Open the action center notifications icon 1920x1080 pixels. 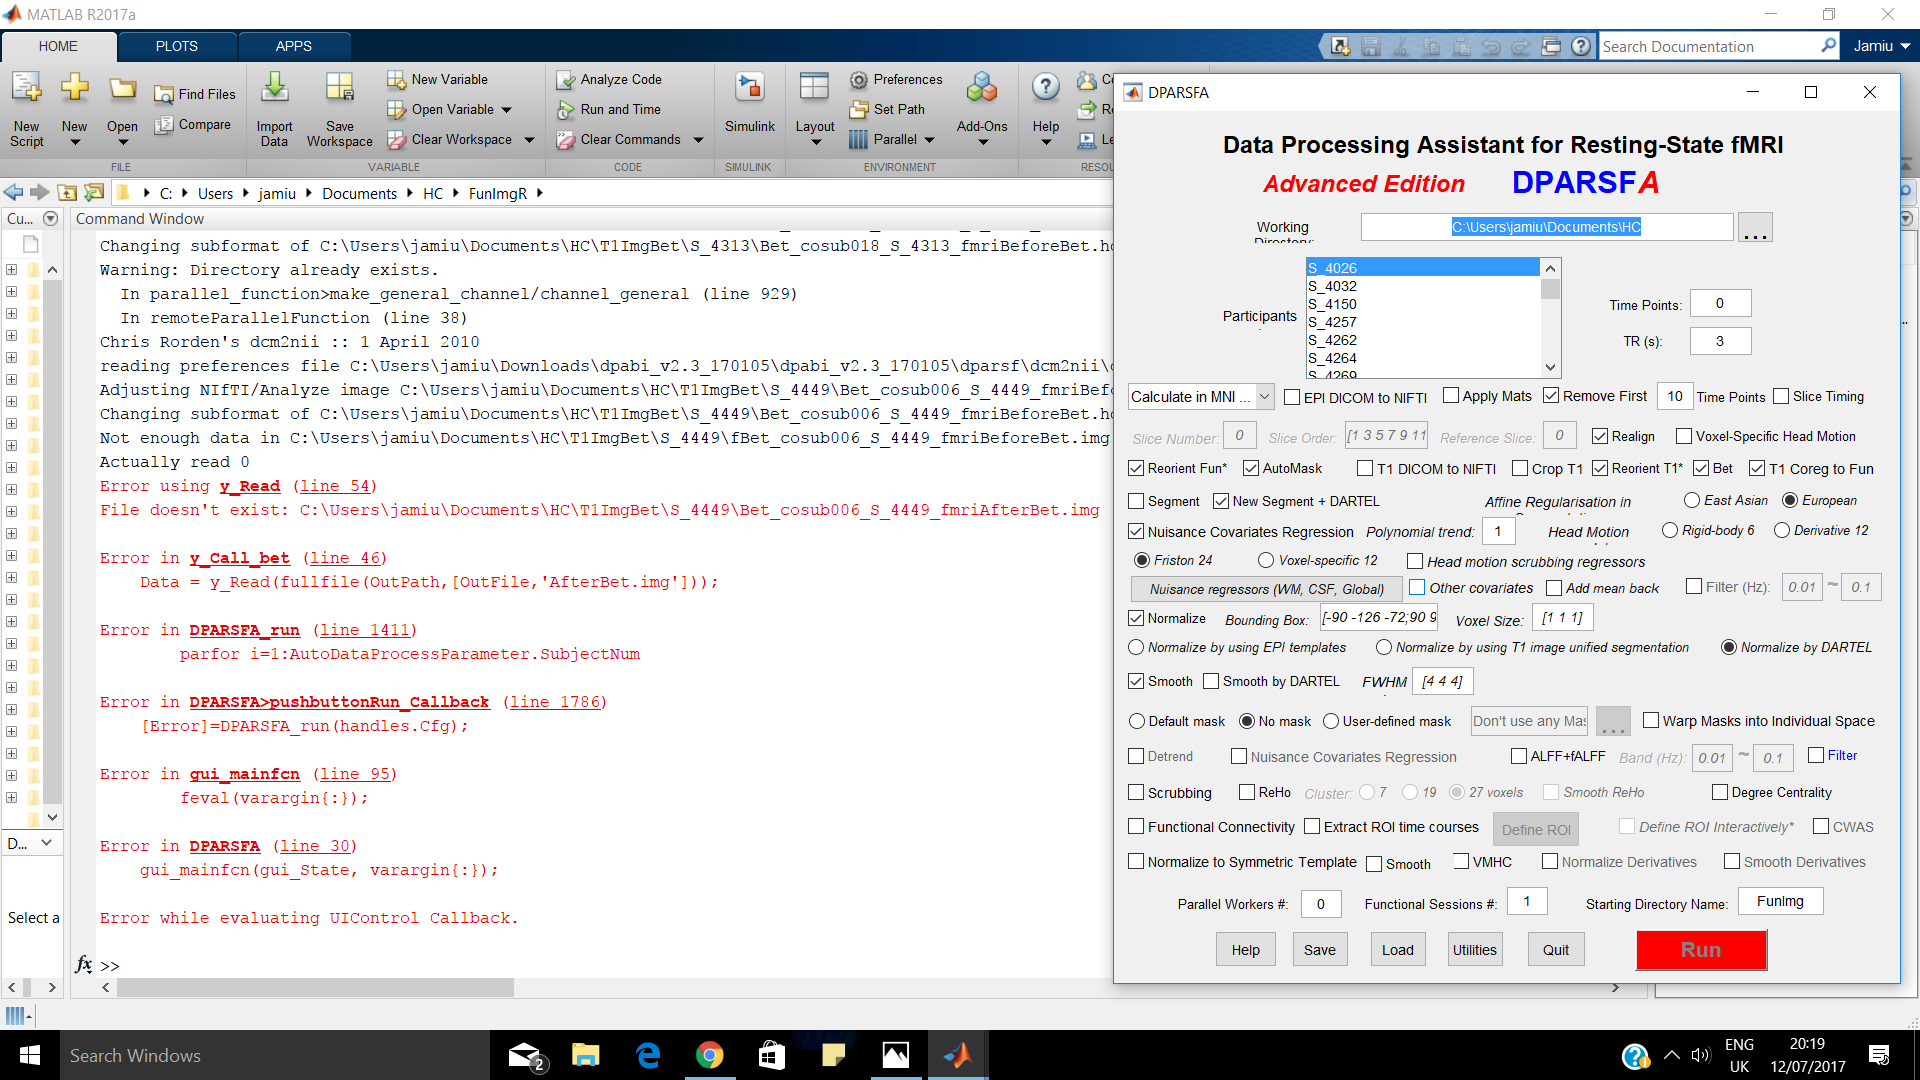tap(1879, 1055)
